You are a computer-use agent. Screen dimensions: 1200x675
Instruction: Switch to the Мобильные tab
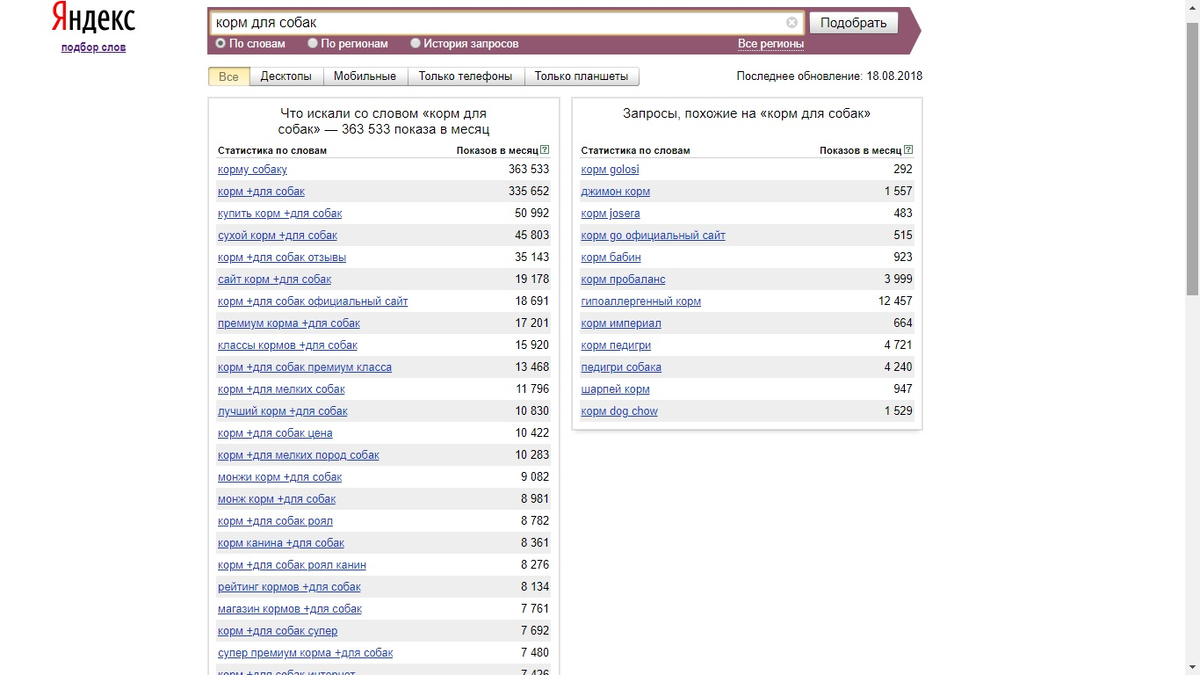[x=365, y=76]
